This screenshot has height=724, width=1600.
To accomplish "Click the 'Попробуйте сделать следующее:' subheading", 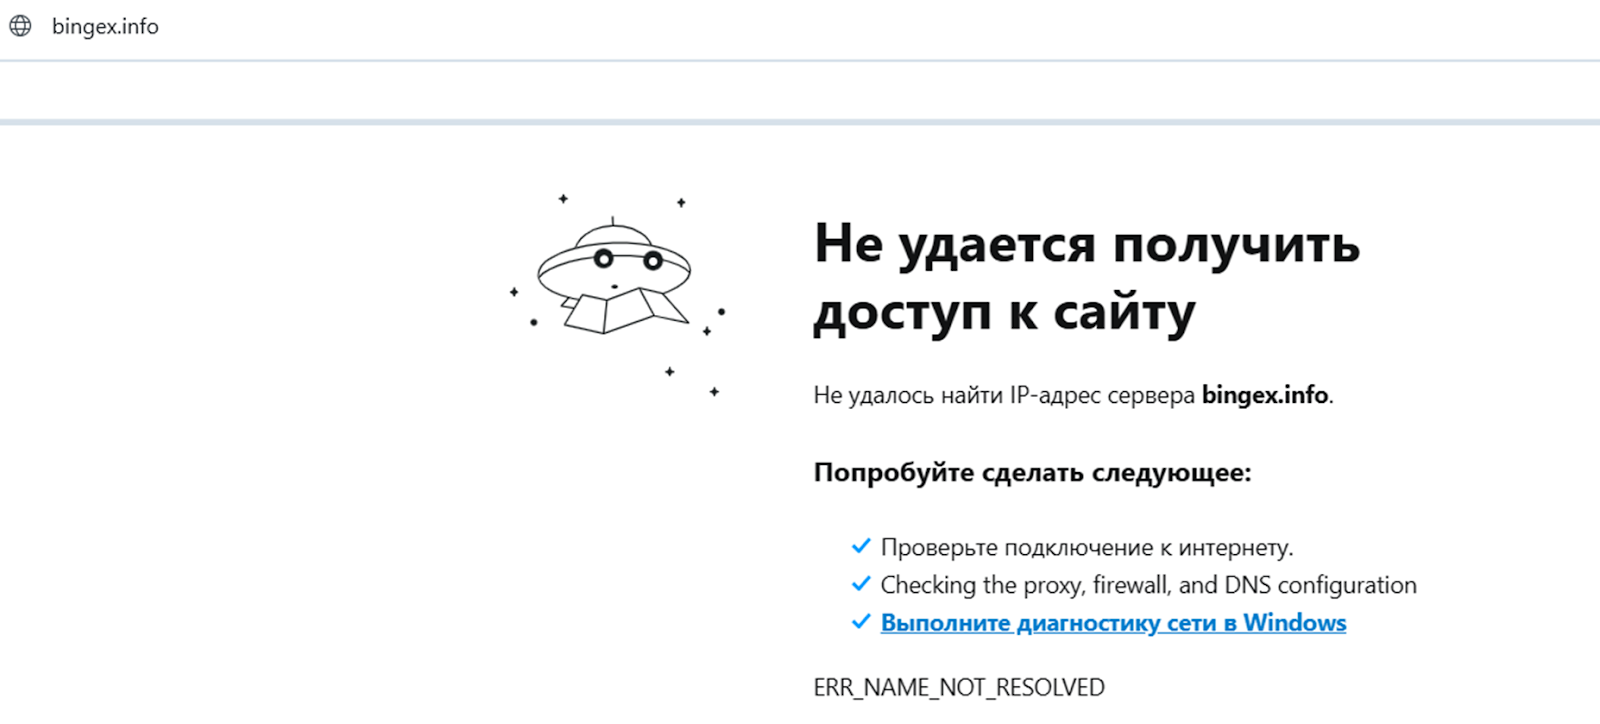I will tap(1032, 472).
